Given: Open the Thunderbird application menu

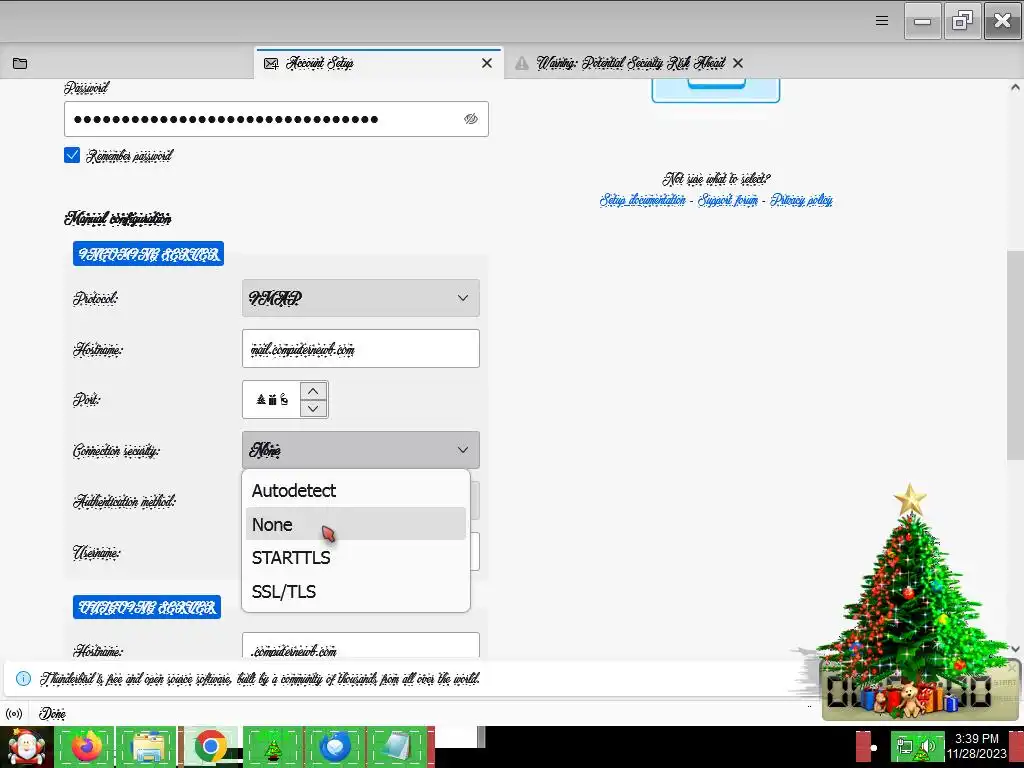Looking at the screenshot, I should 882,21.
